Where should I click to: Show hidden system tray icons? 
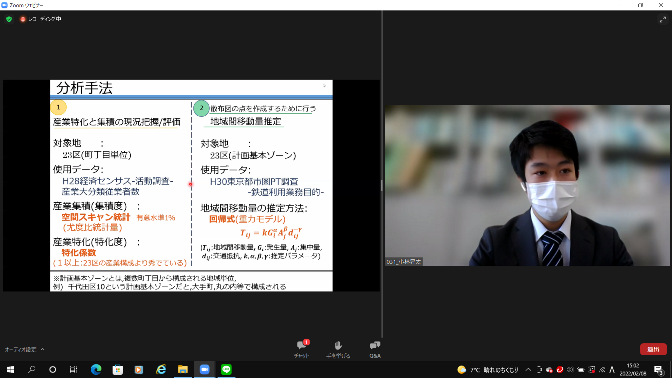tap(528, 369)
